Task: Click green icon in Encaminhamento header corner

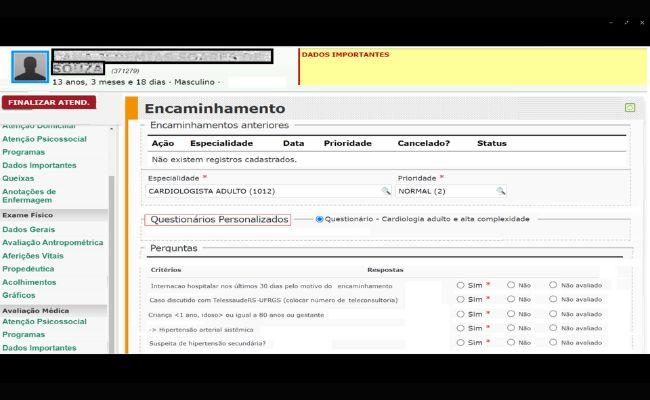Action: tap(629, 107)
